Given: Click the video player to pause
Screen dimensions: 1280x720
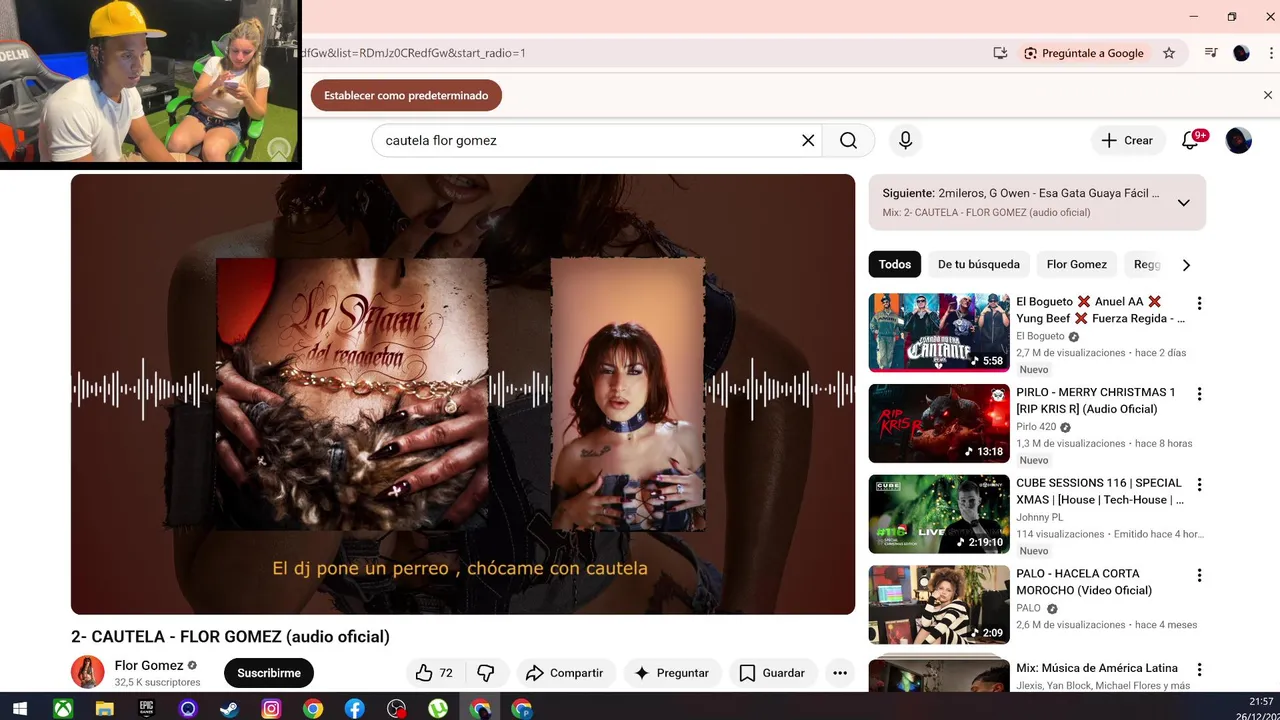Looking at the screenshot, I should (463, 394).
